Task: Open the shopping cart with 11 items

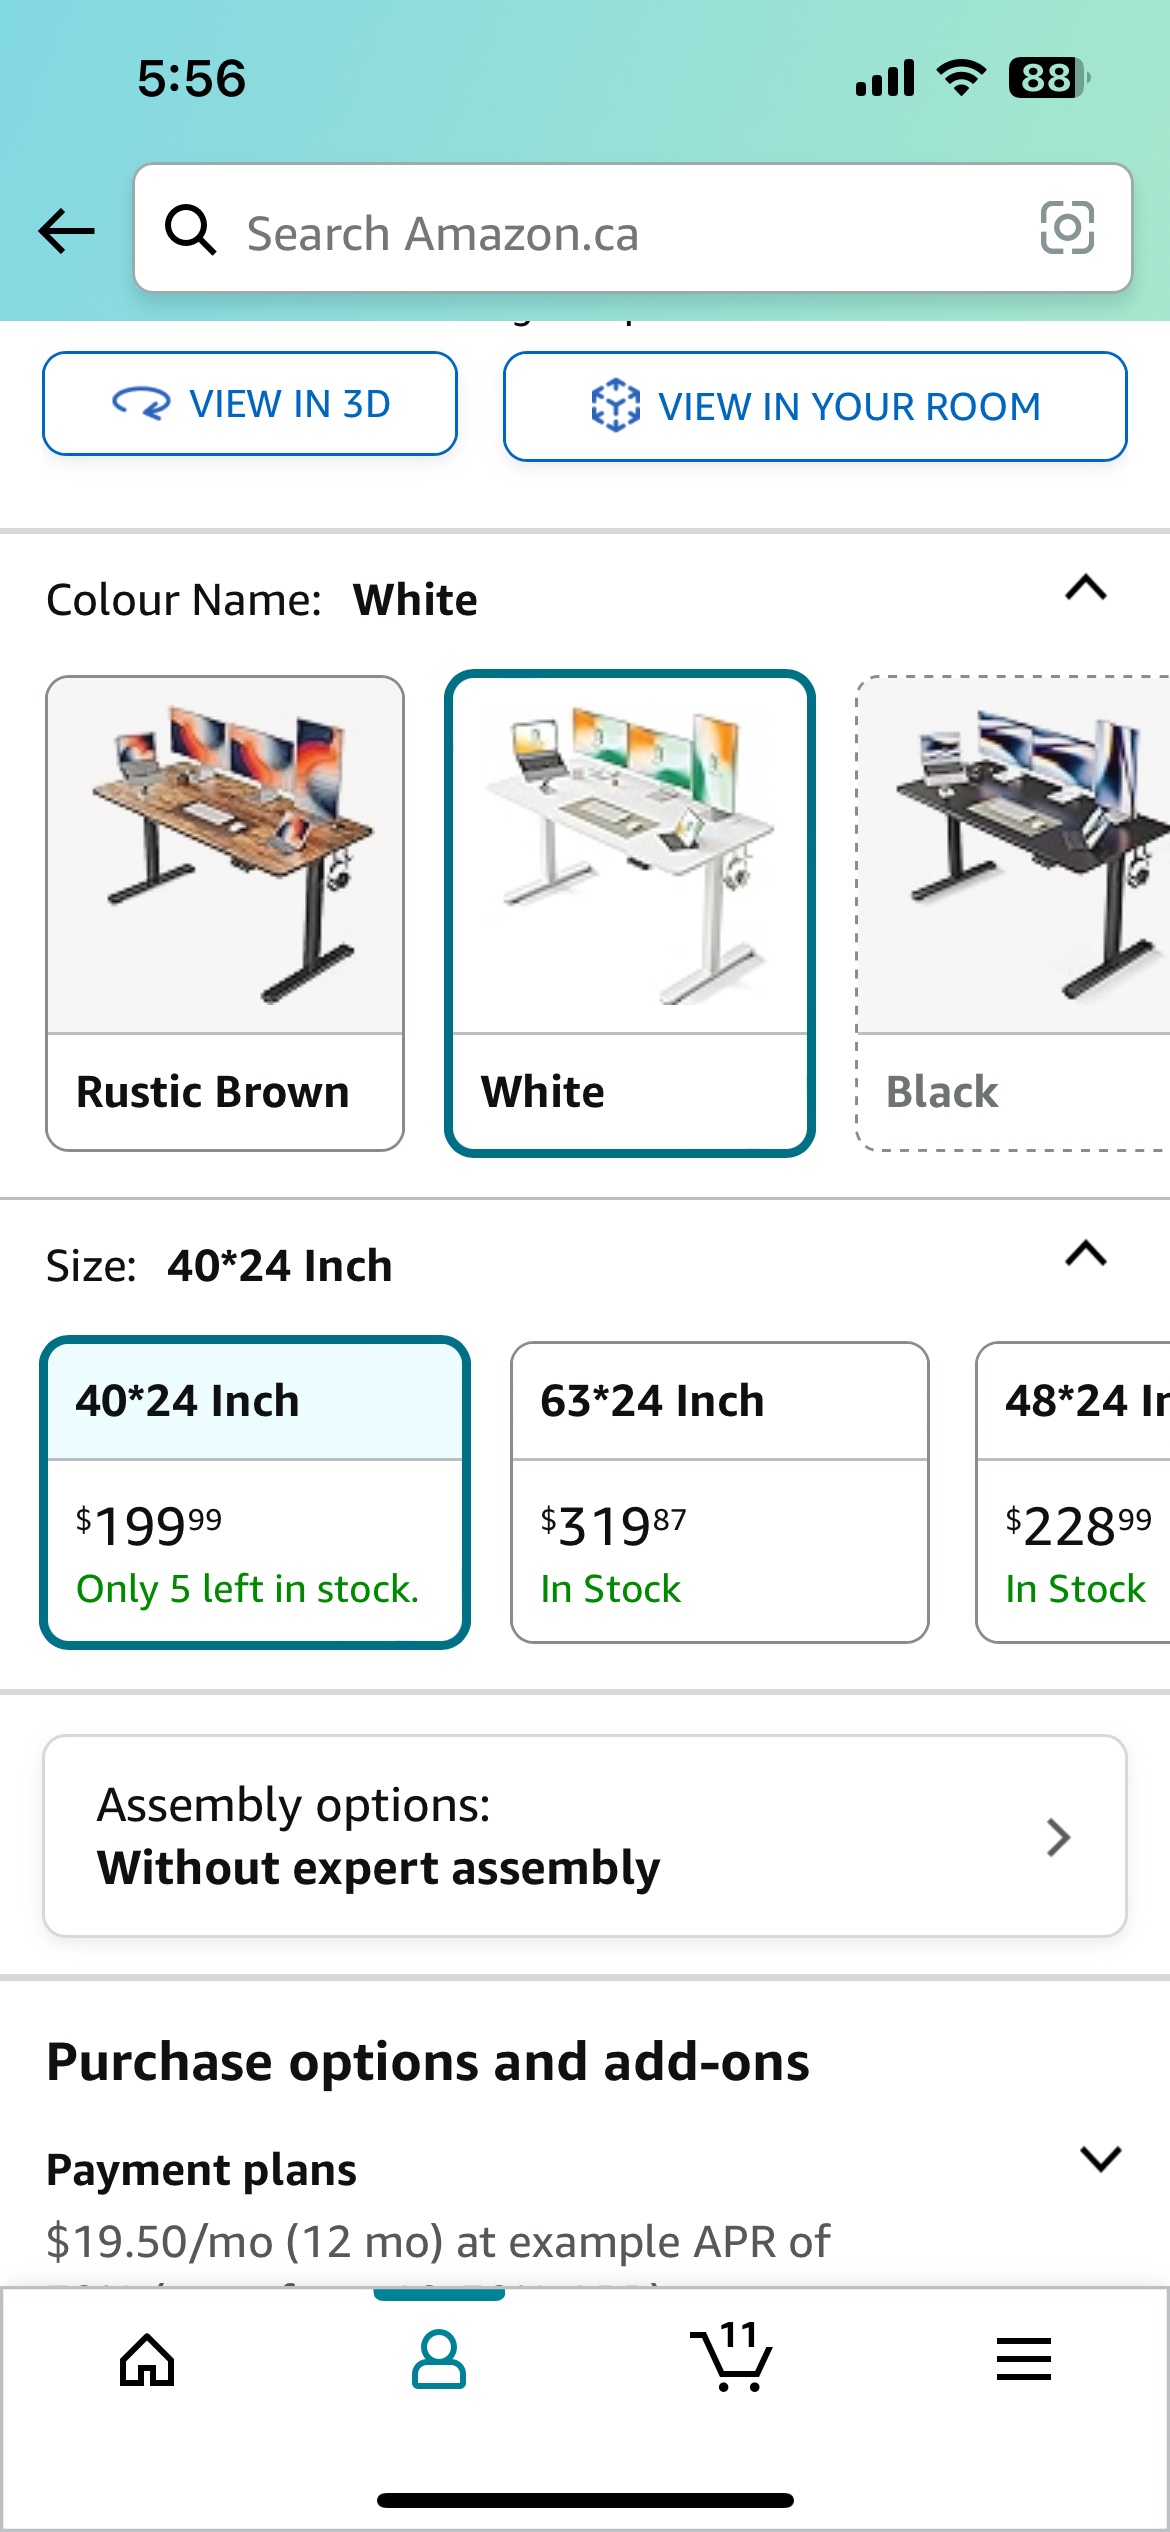Action: [x=731, y=2357]
